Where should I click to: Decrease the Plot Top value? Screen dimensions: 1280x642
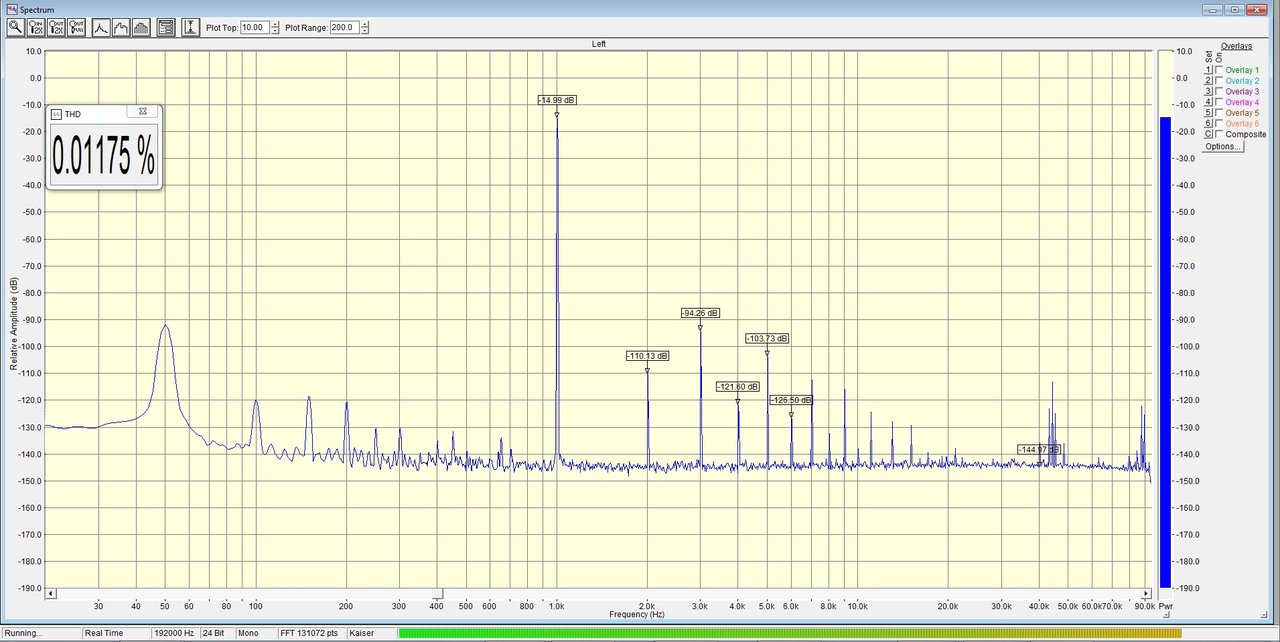(275, 31)
